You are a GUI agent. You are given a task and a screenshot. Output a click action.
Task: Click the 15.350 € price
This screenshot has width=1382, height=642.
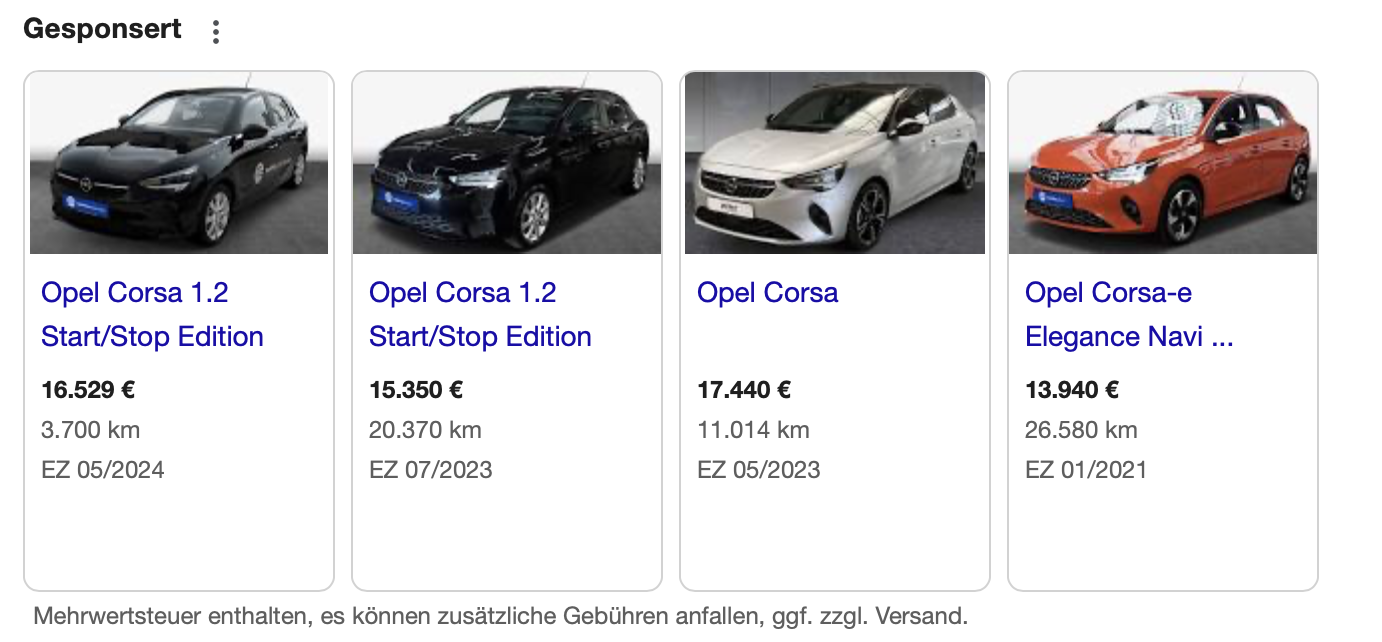(416, 390)
